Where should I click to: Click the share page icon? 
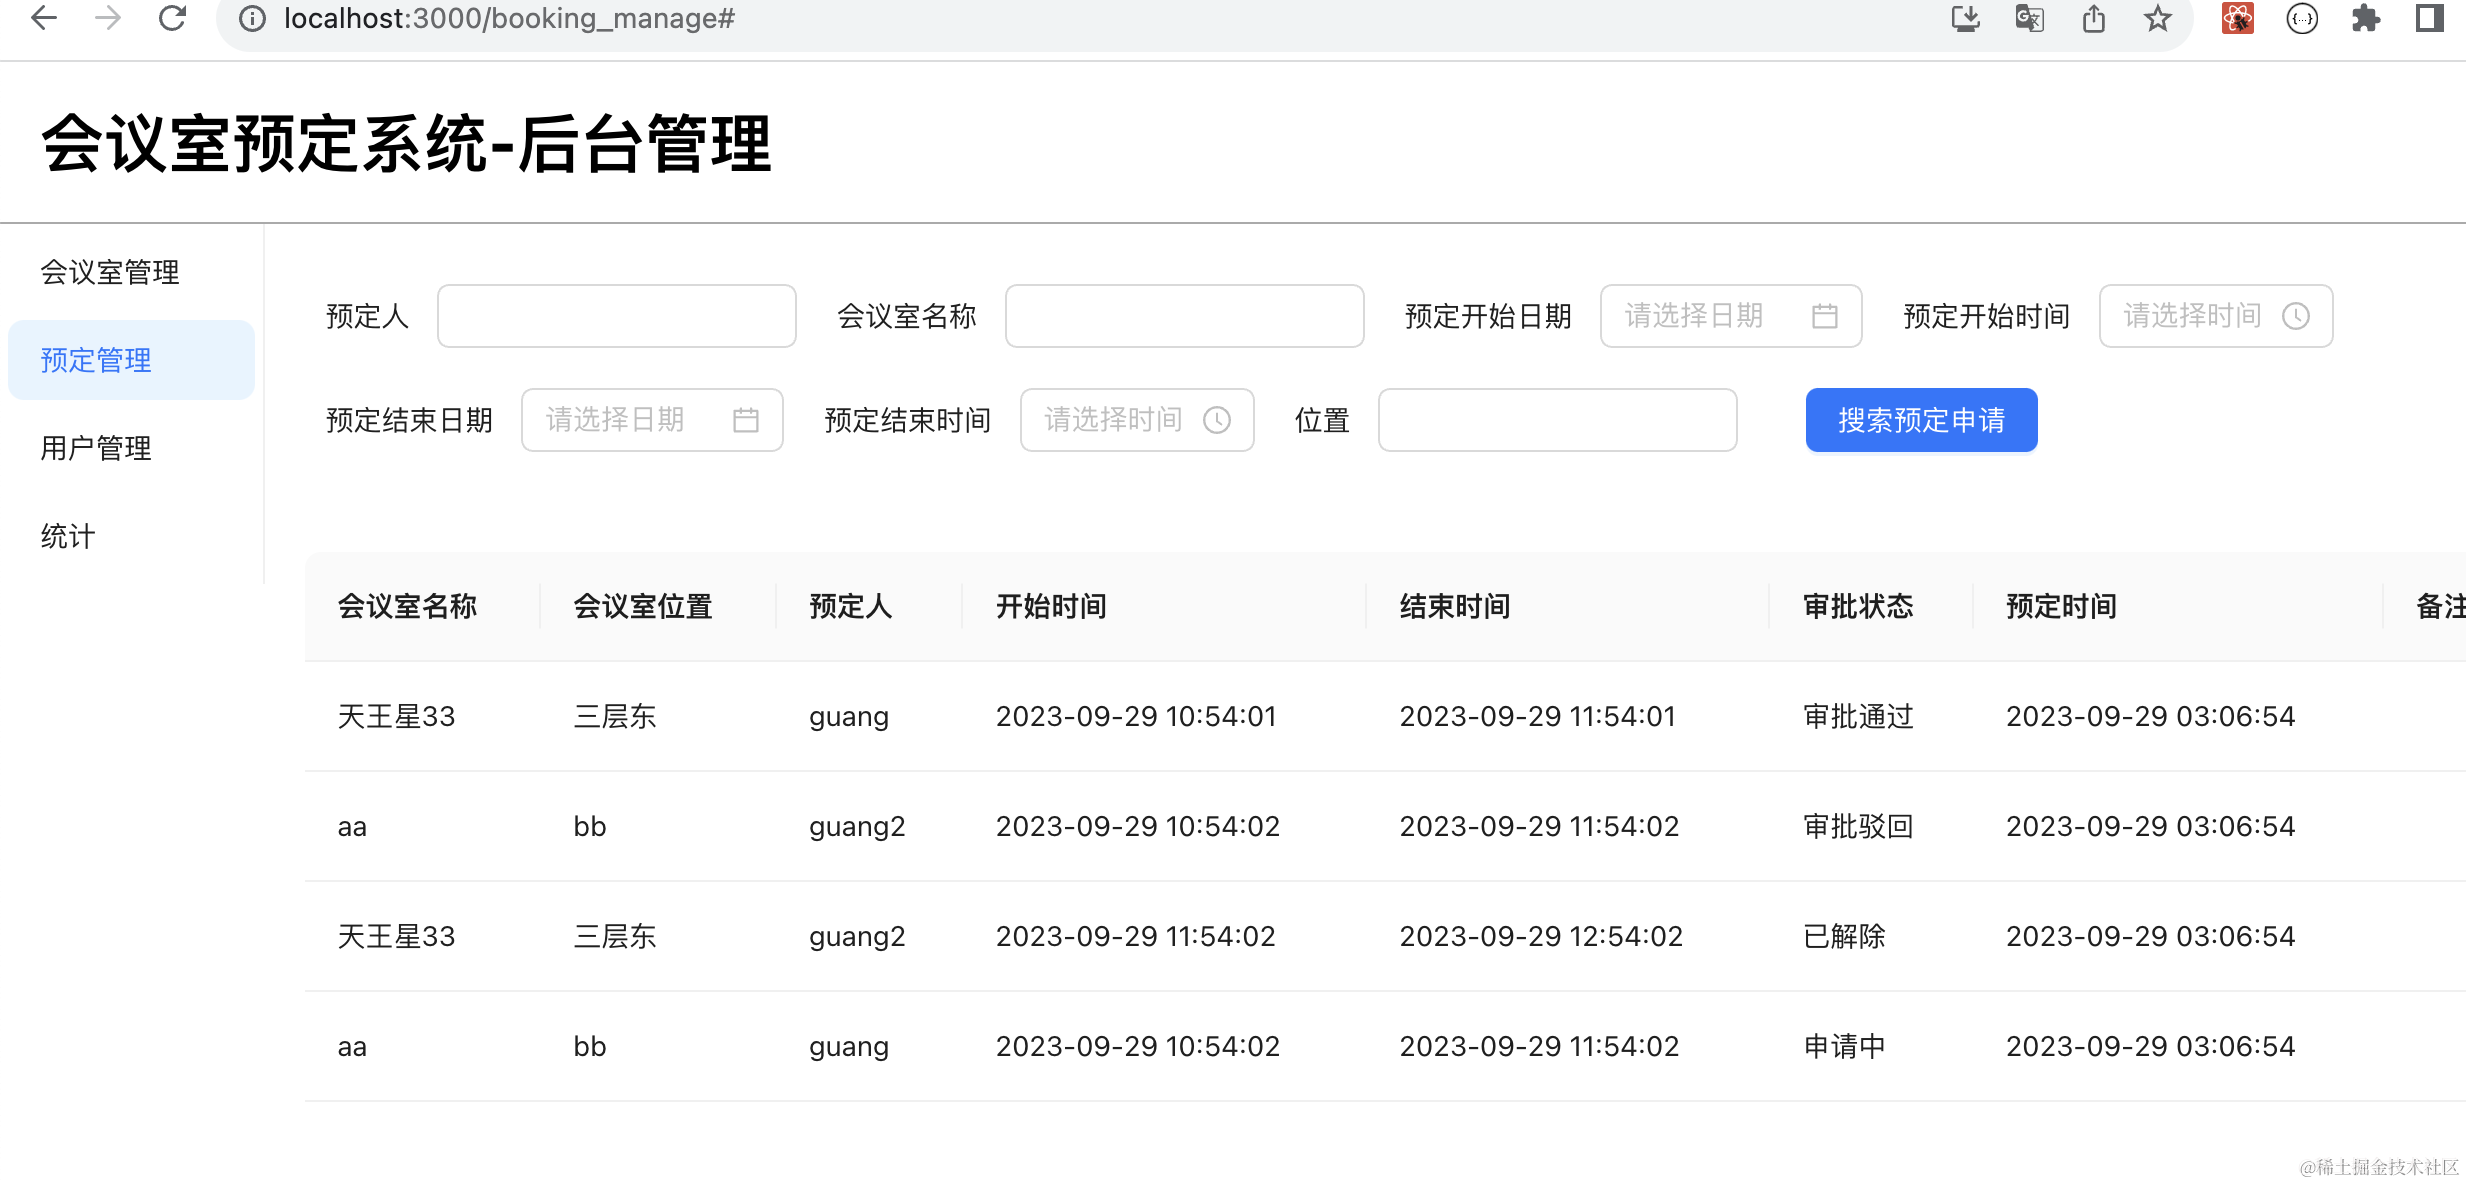coord(2094,18)
